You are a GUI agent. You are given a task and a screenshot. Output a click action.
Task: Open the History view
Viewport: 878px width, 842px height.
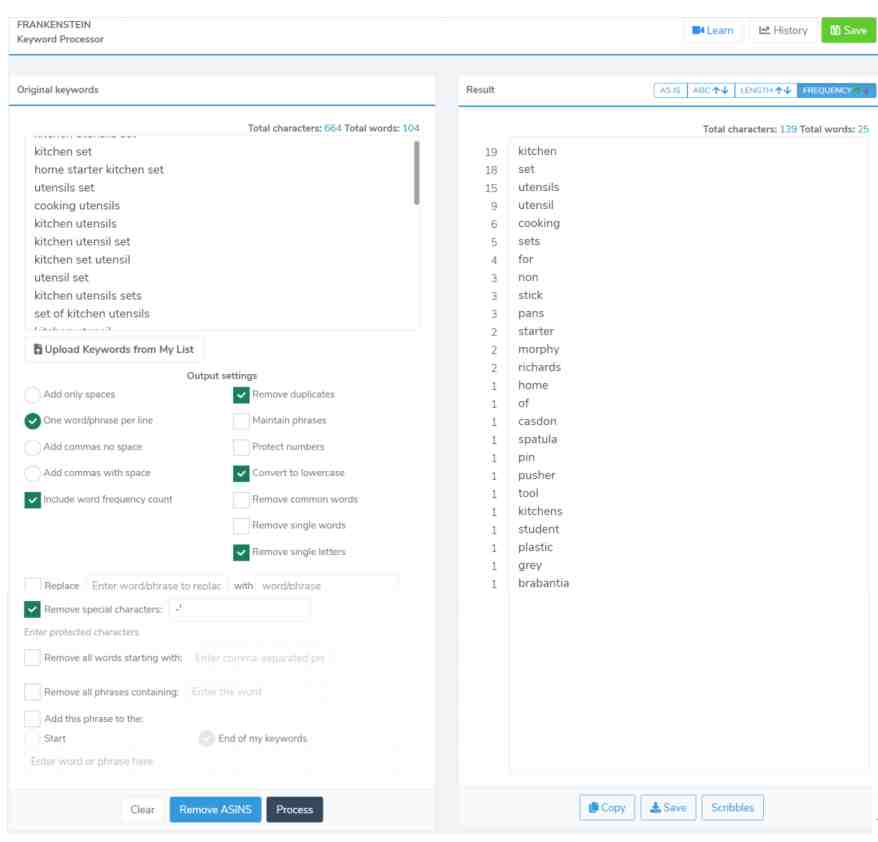[x=783, y=30]
